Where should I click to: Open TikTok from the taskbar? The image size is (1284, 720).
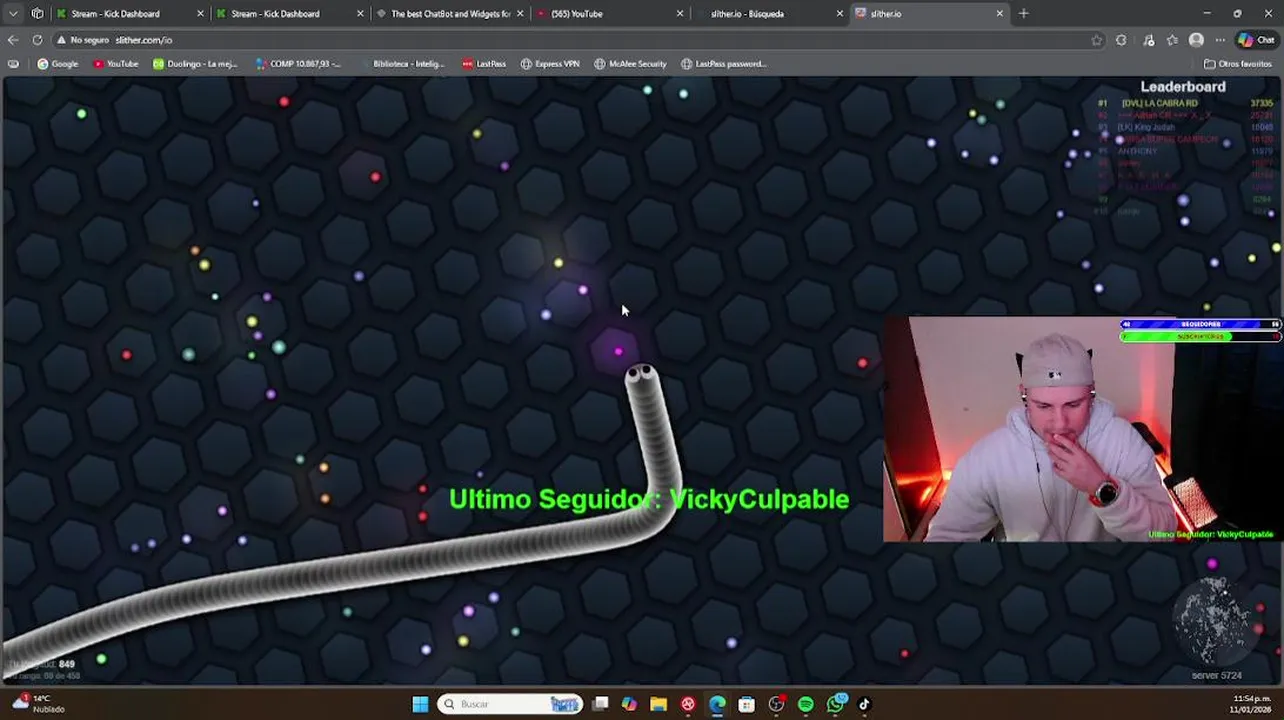pos(864,704)
